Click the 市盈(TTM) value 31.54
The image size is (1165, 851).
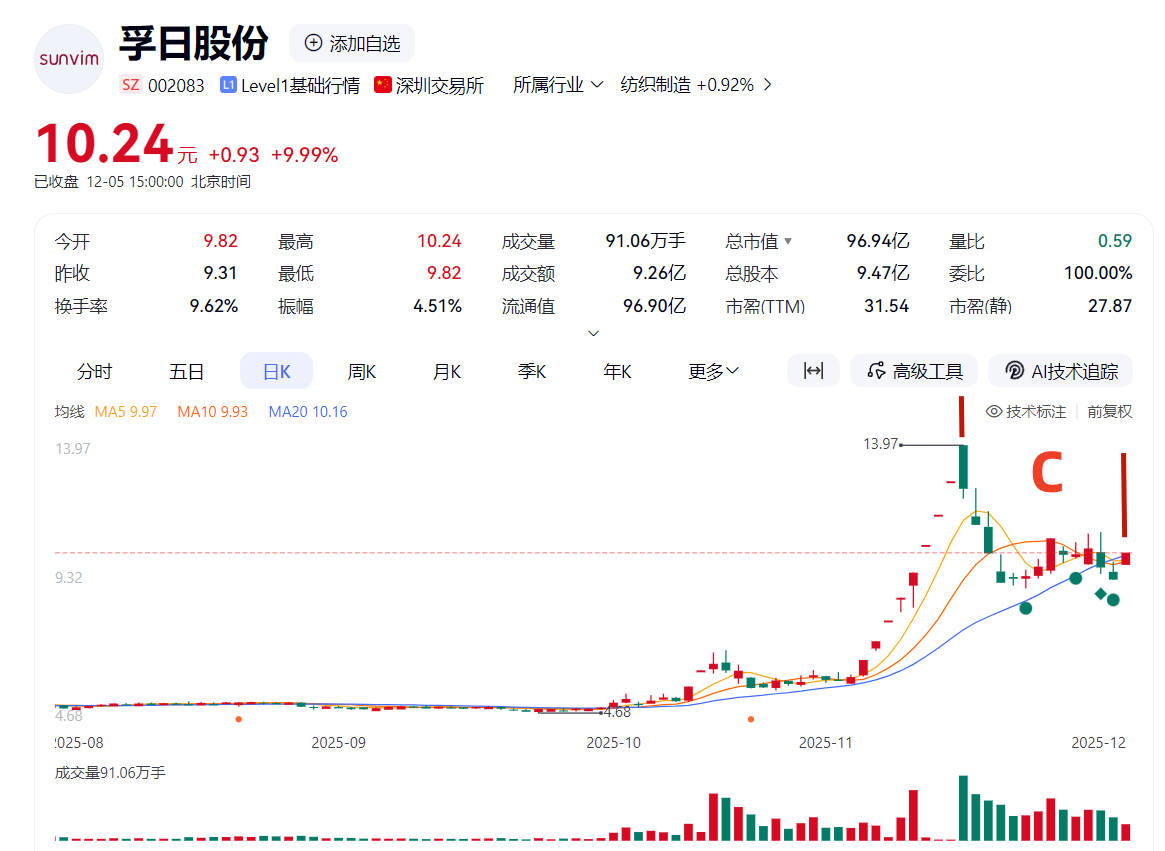click(886, 306)
